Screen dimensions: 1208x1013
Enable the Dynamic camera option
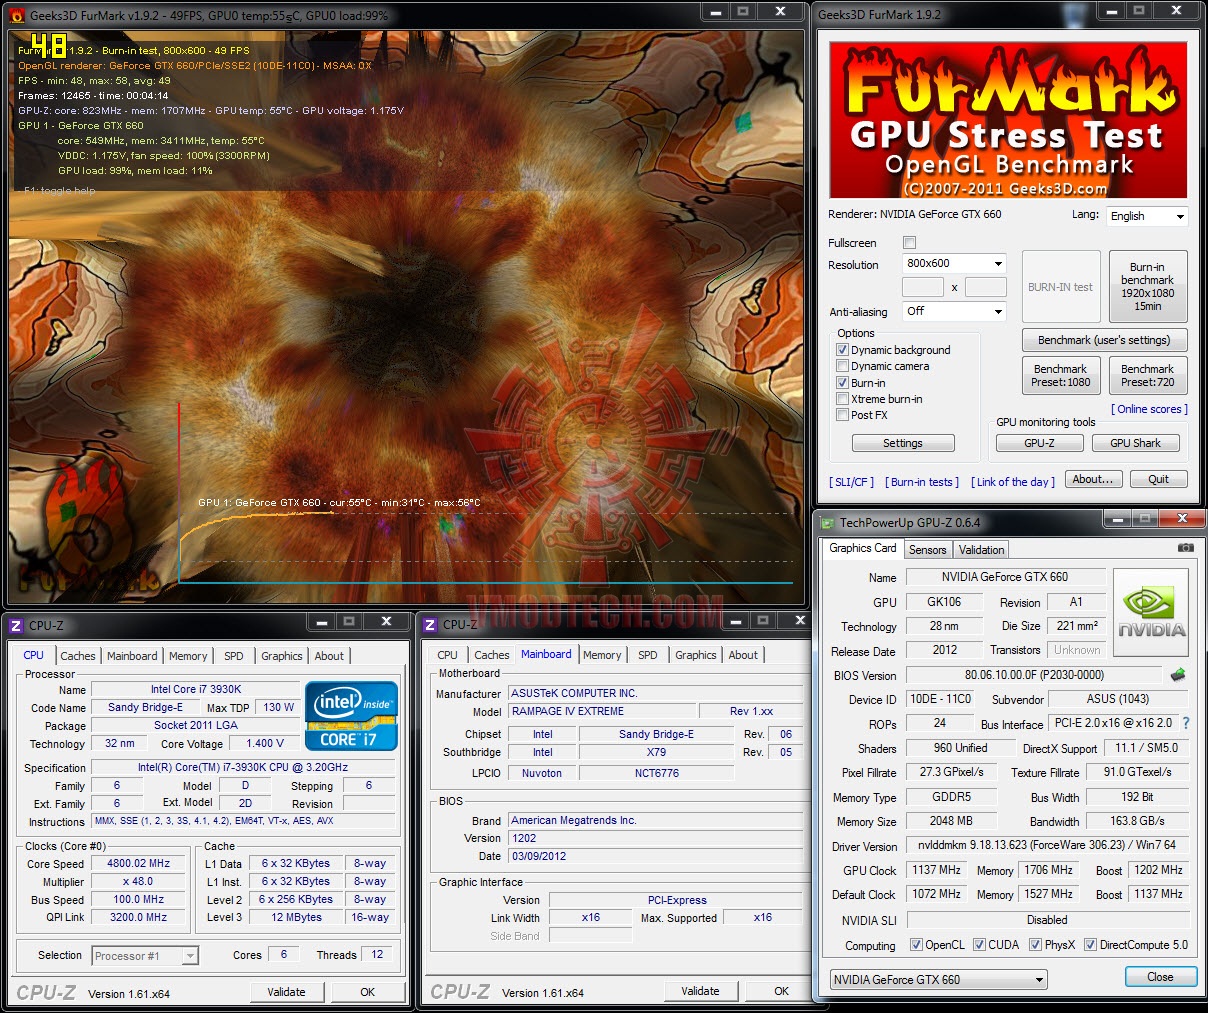tap(842, 366)
